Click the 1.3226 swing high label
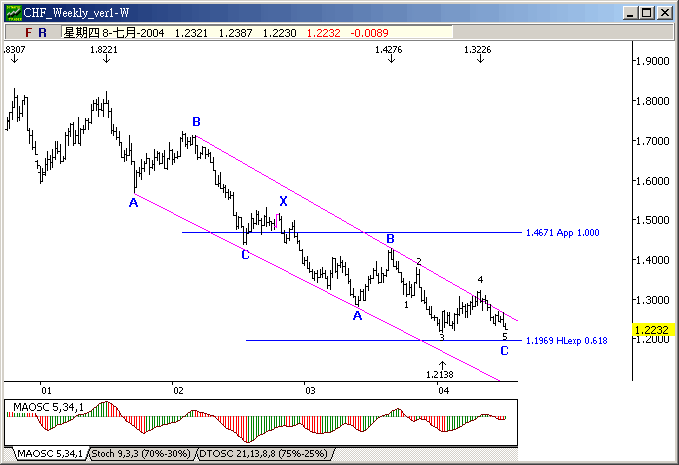Viewport: 679px width, 465px height. (x=478, y=50)
